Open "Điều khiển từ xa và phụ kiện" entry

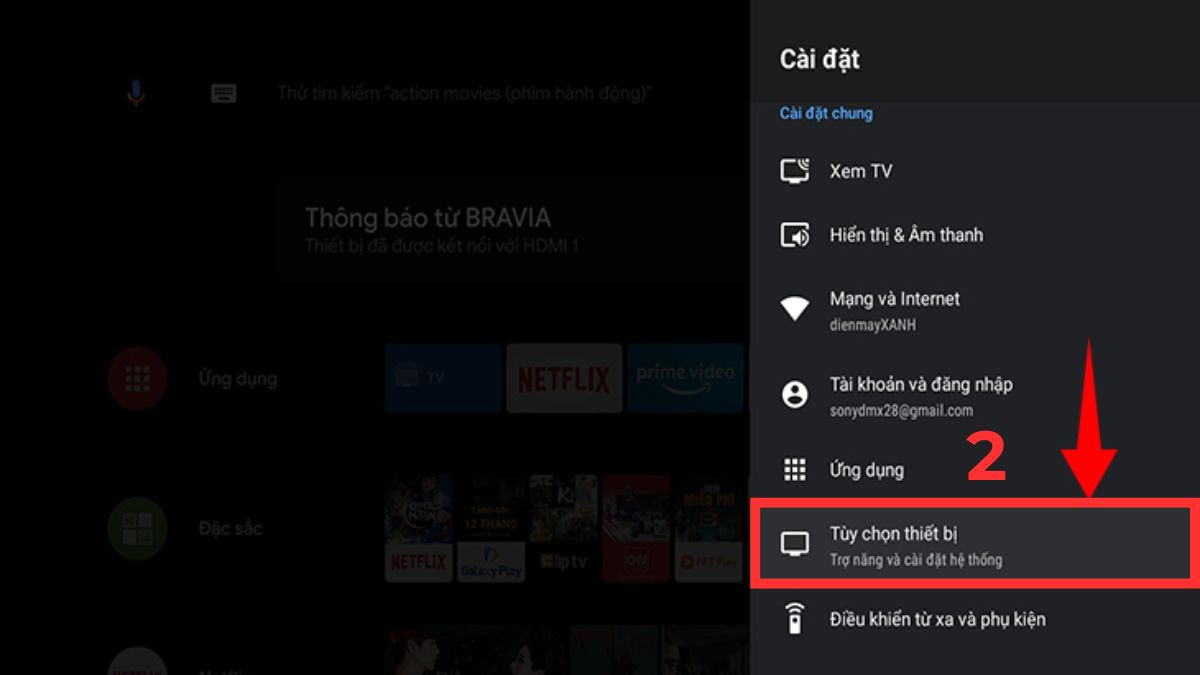(x=975, y=619)
